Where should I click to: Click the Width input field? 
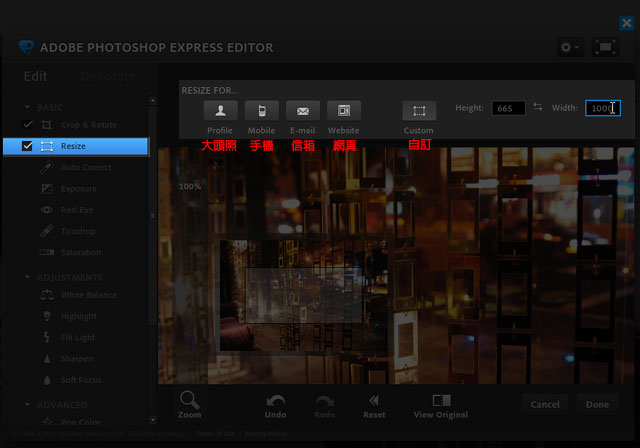(603, 108)
